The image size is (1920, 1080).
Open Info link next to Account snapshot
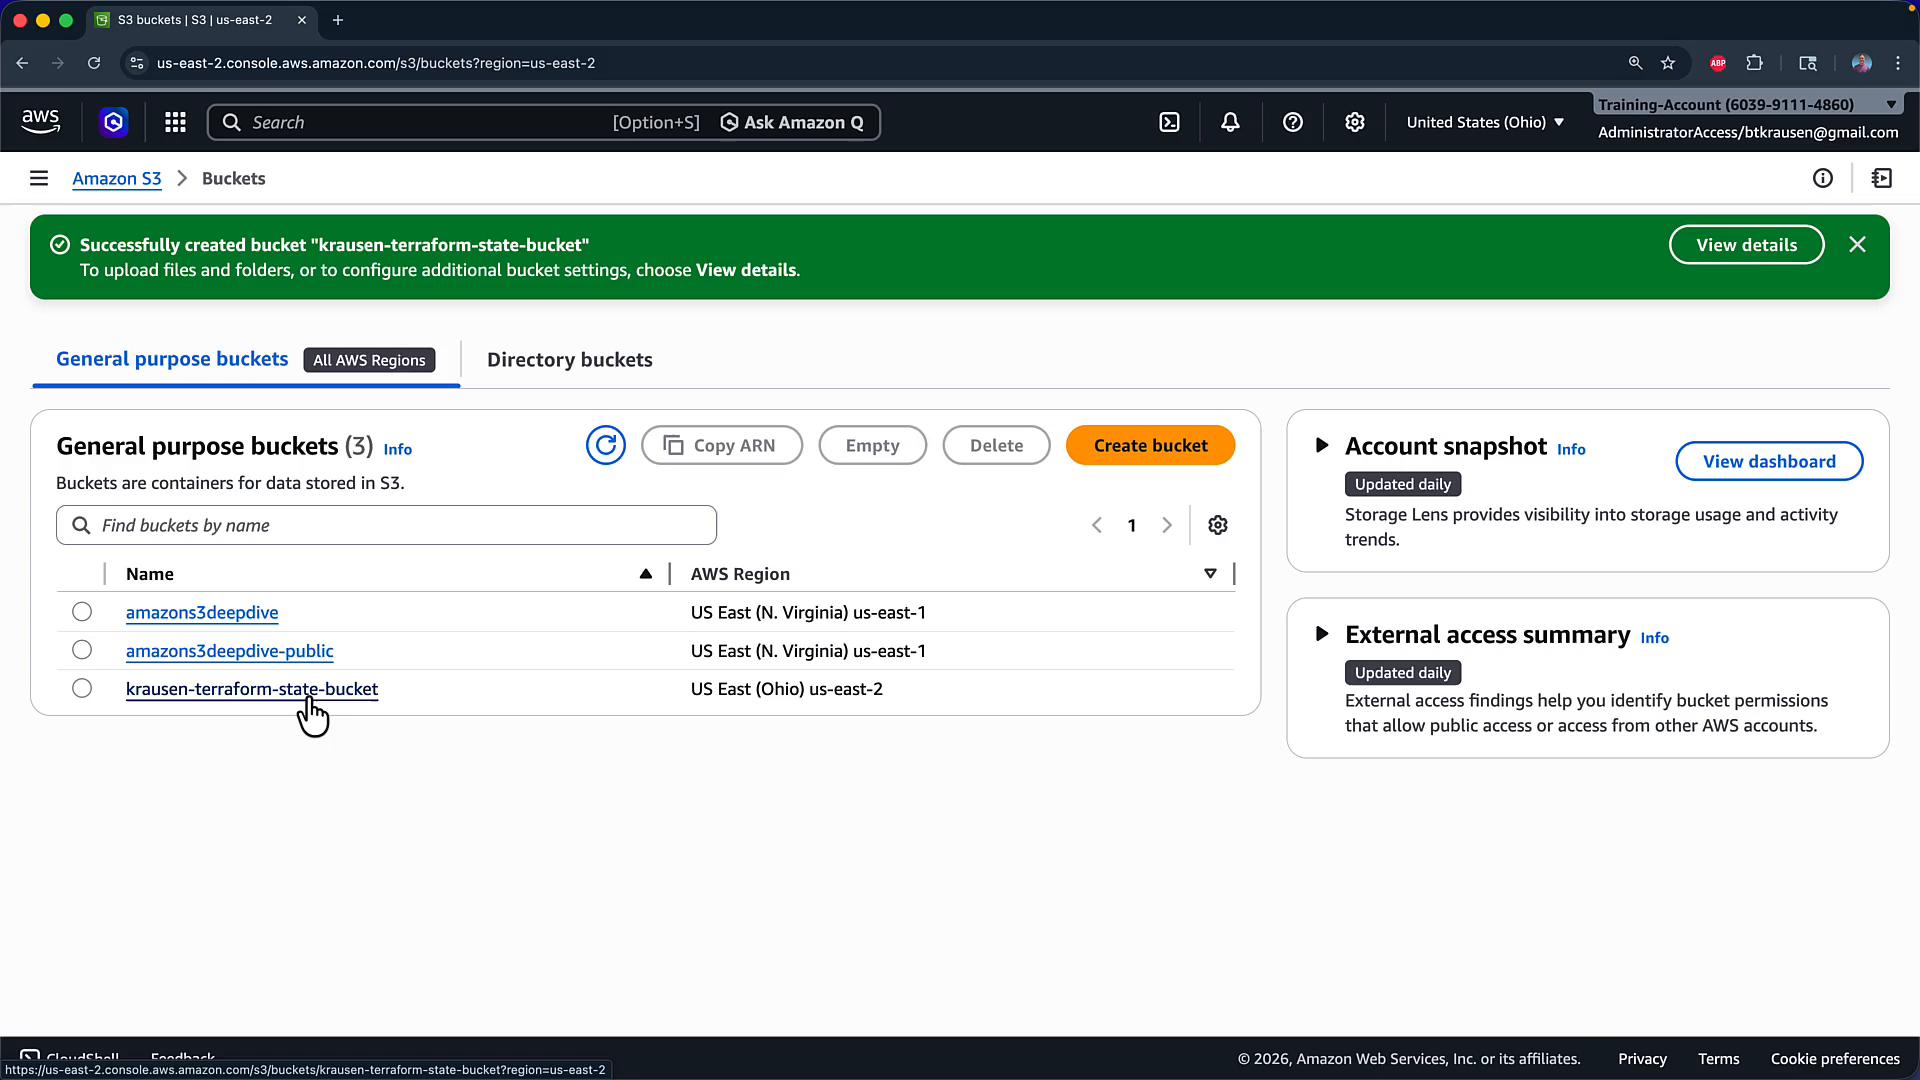1571,449
